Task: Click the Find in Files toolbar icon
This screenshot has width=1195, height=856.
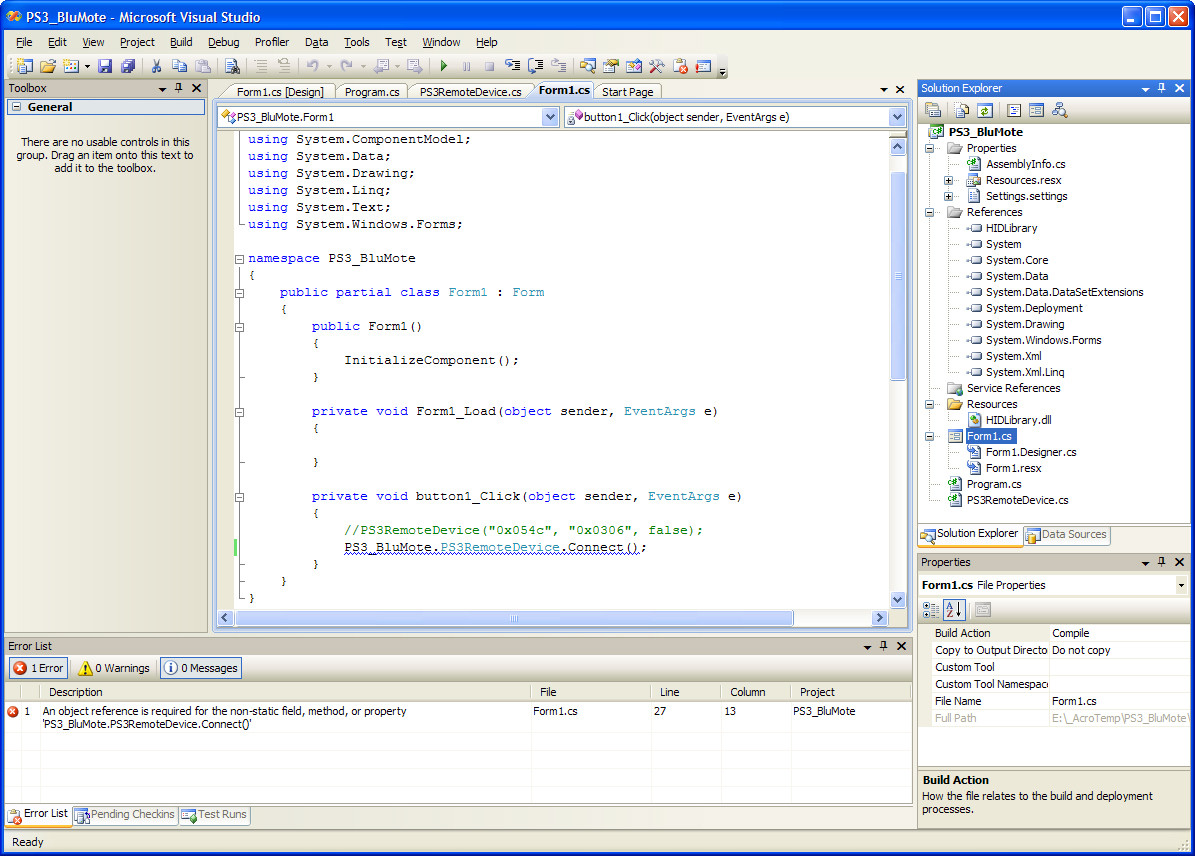Action: (232, 66)
